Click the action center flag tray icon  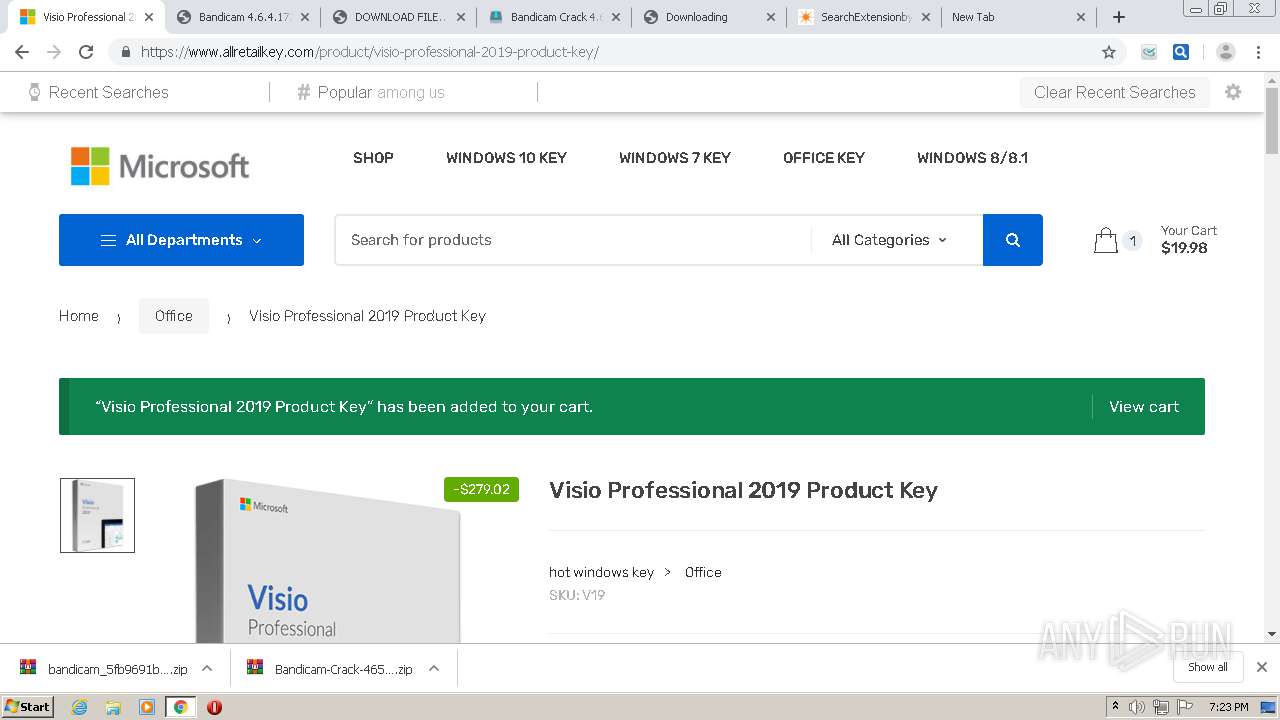(1185, 707)
